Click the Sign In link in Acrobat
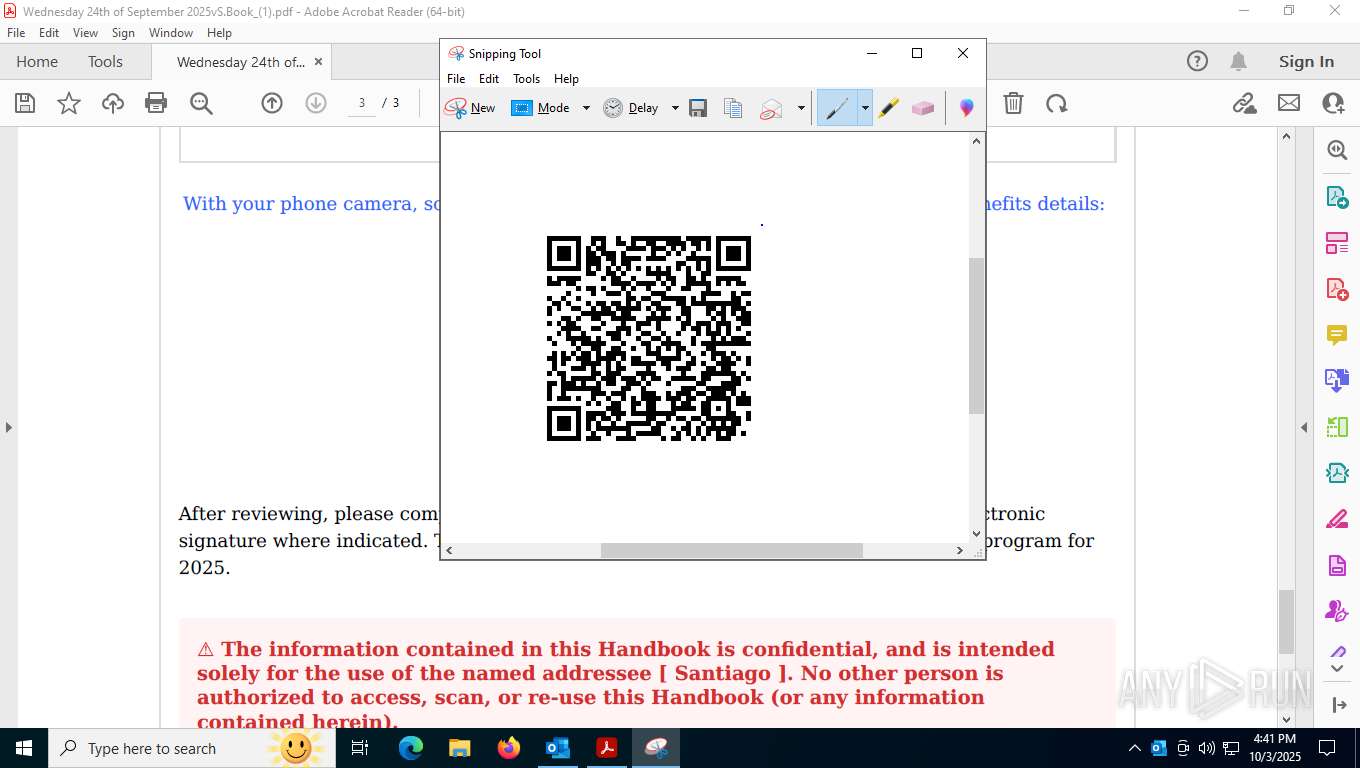 point(1306,62)
